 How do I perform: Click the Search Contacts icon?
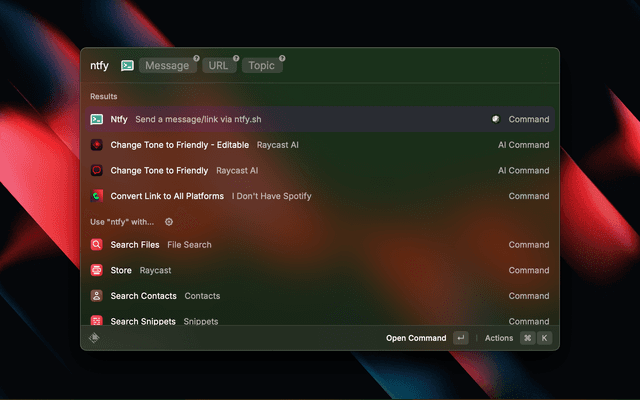97,296
